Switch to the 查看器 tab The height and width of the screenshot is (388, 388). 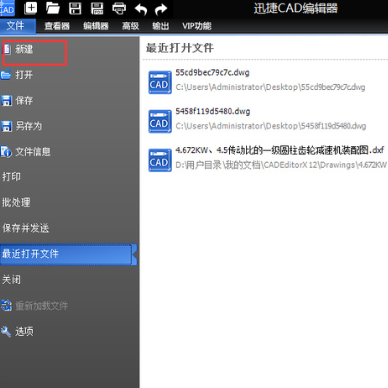57,26
